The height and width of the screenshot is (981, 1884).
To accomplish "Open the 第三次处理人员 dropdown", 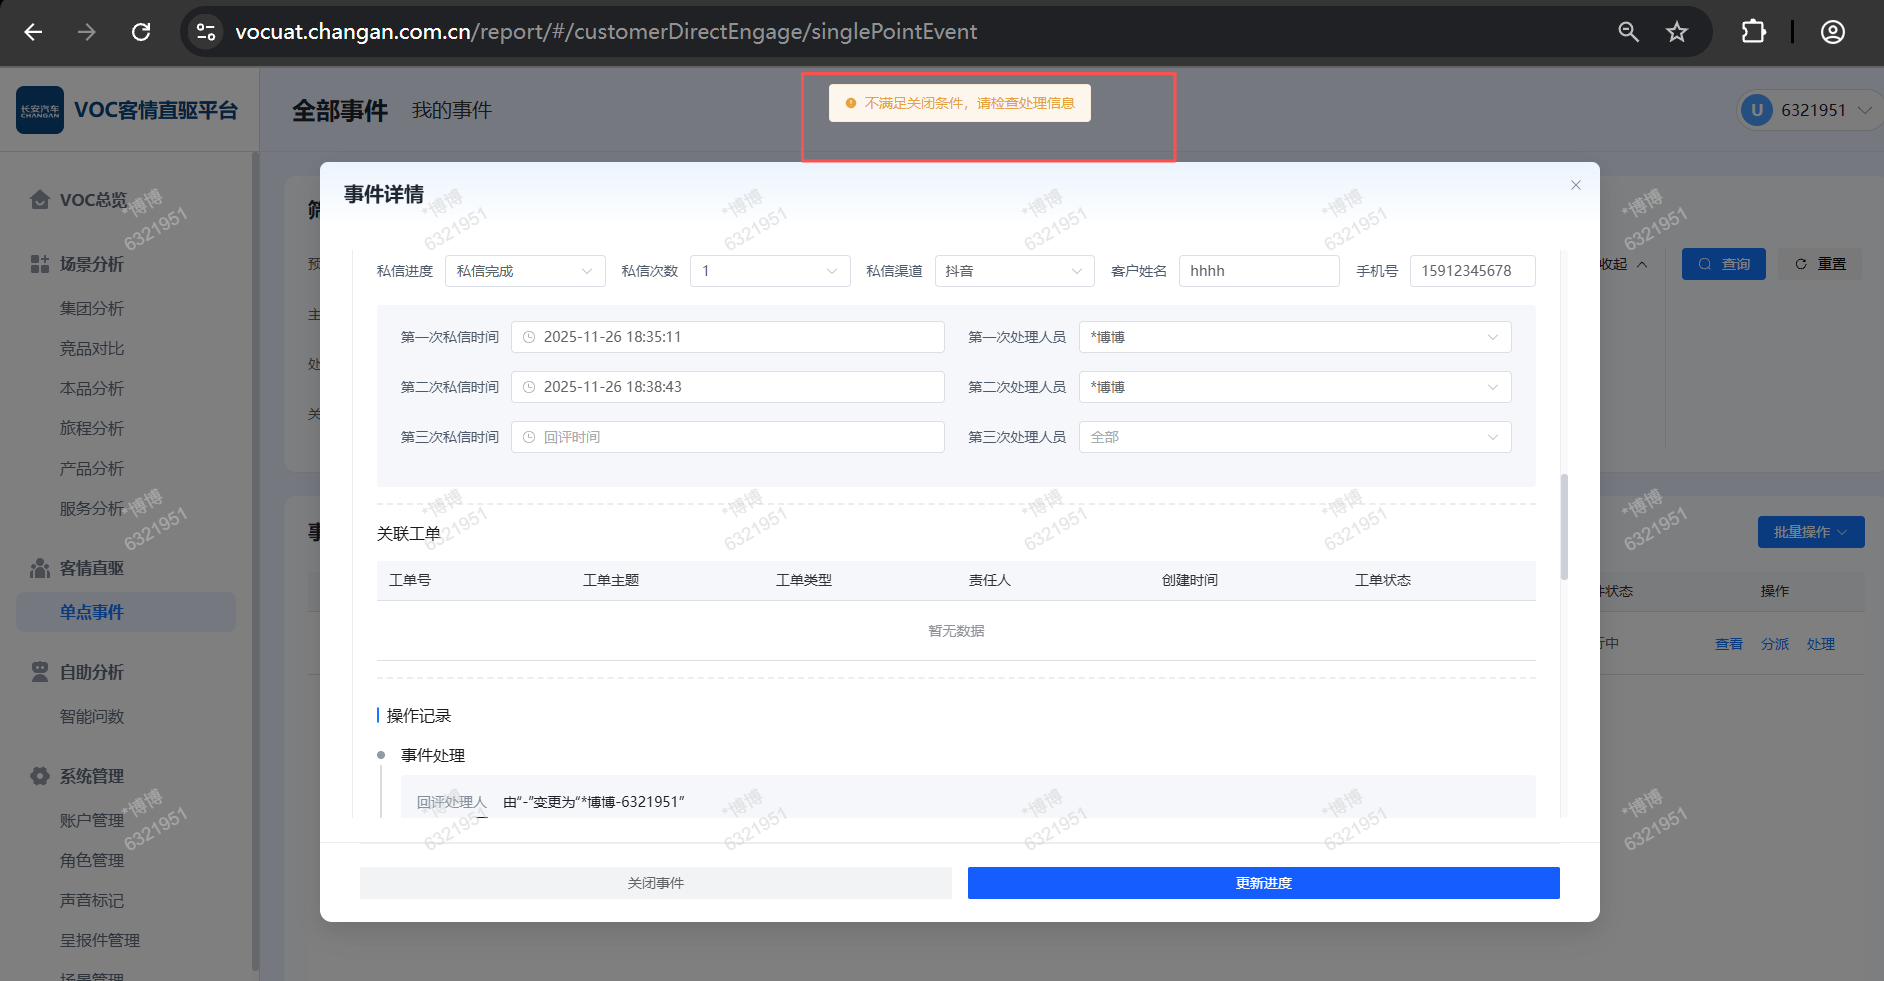I will click(x=1294, y=437).
